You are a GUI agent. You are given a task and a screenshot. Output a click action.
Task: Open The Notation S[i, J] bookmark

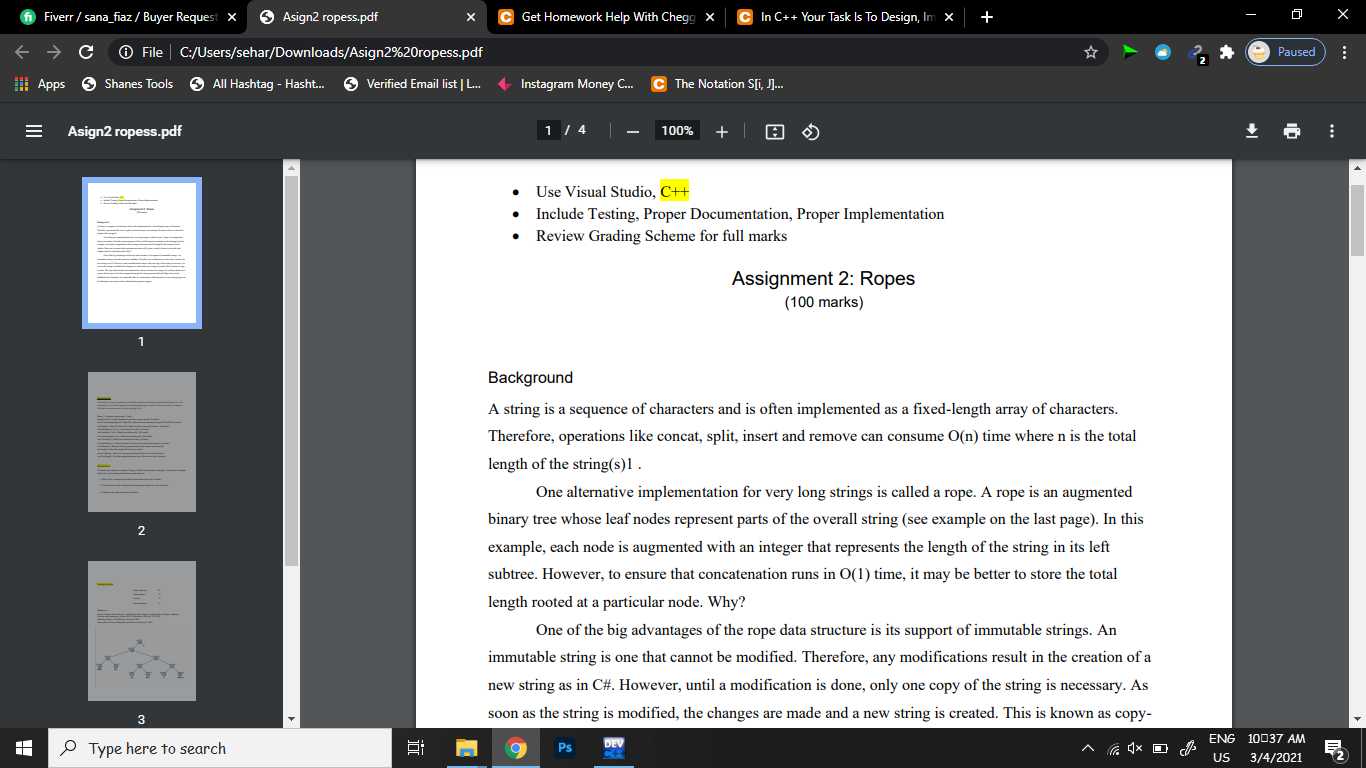(x=718, y=84)
